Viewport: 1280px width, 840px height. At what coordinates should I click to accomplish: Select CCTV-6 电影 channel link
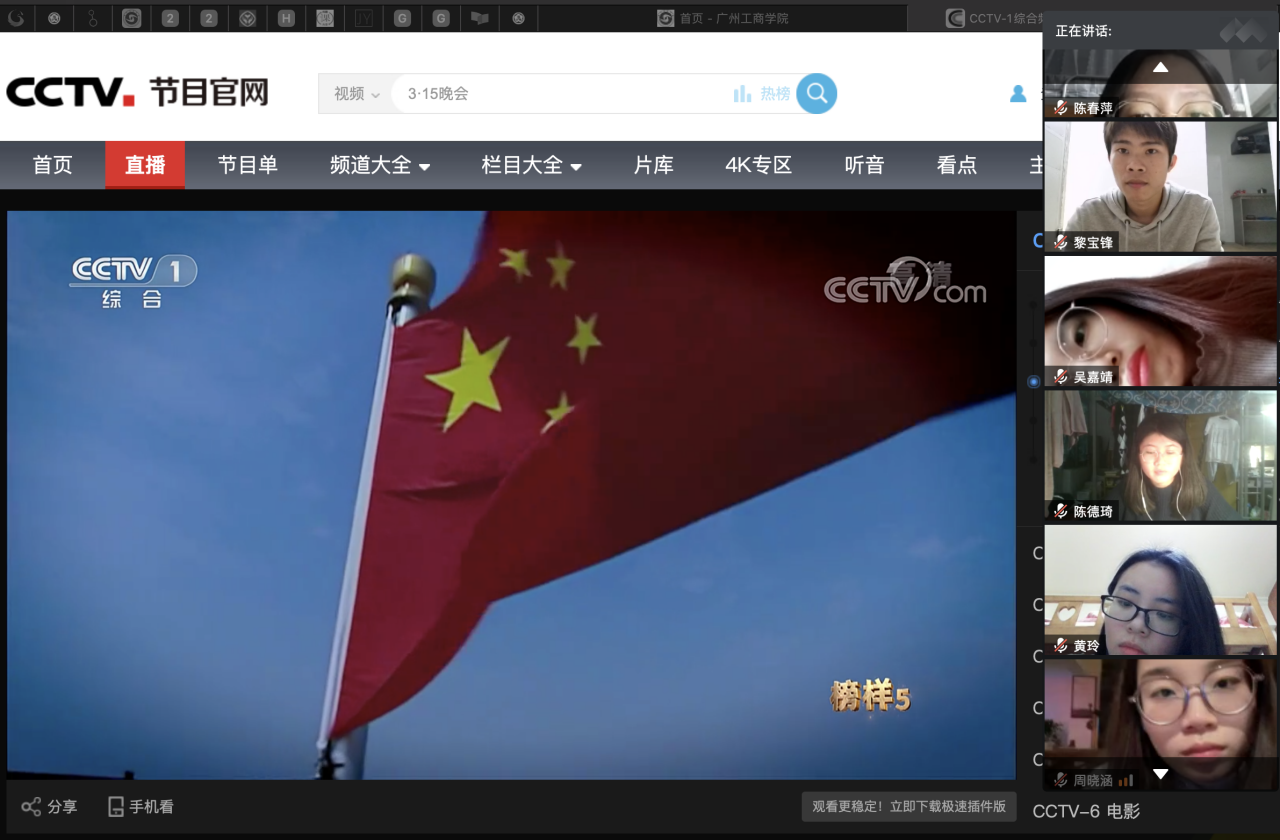pyautogui.click(x=1086, y=811)
